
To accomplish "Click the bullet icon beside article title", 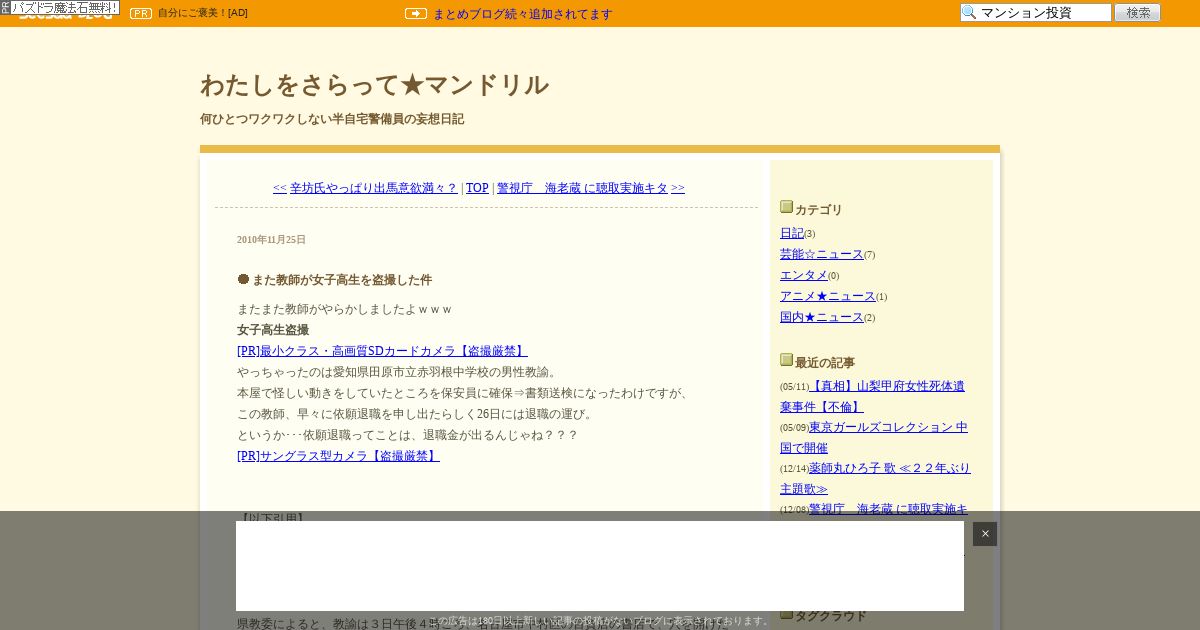I will tap(243, 279).
